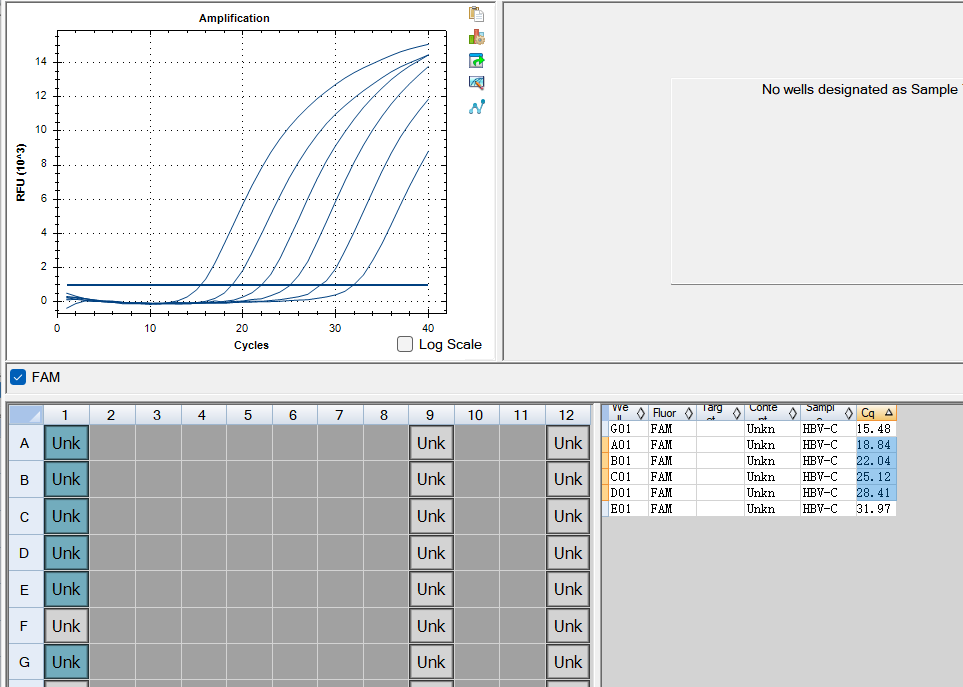Image resolution: width=963 pixels, height=687 pixels.
Task: Click the Fluor column header label
Action: 664,413
